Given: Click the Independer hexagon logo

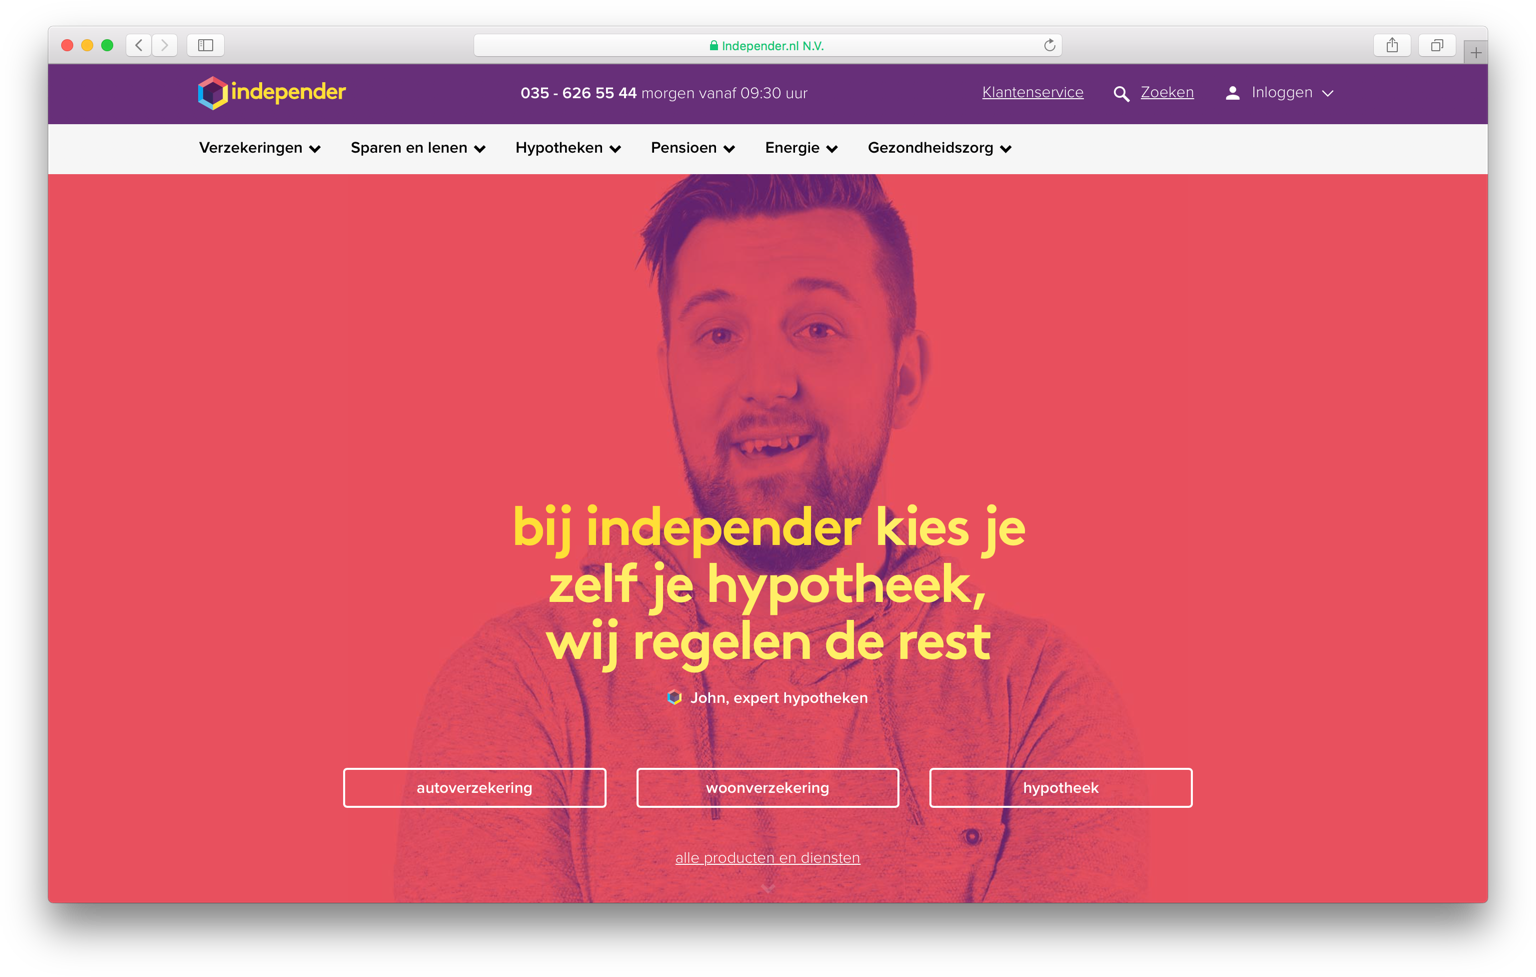Looking at the screenshot, I should (212, 93).
